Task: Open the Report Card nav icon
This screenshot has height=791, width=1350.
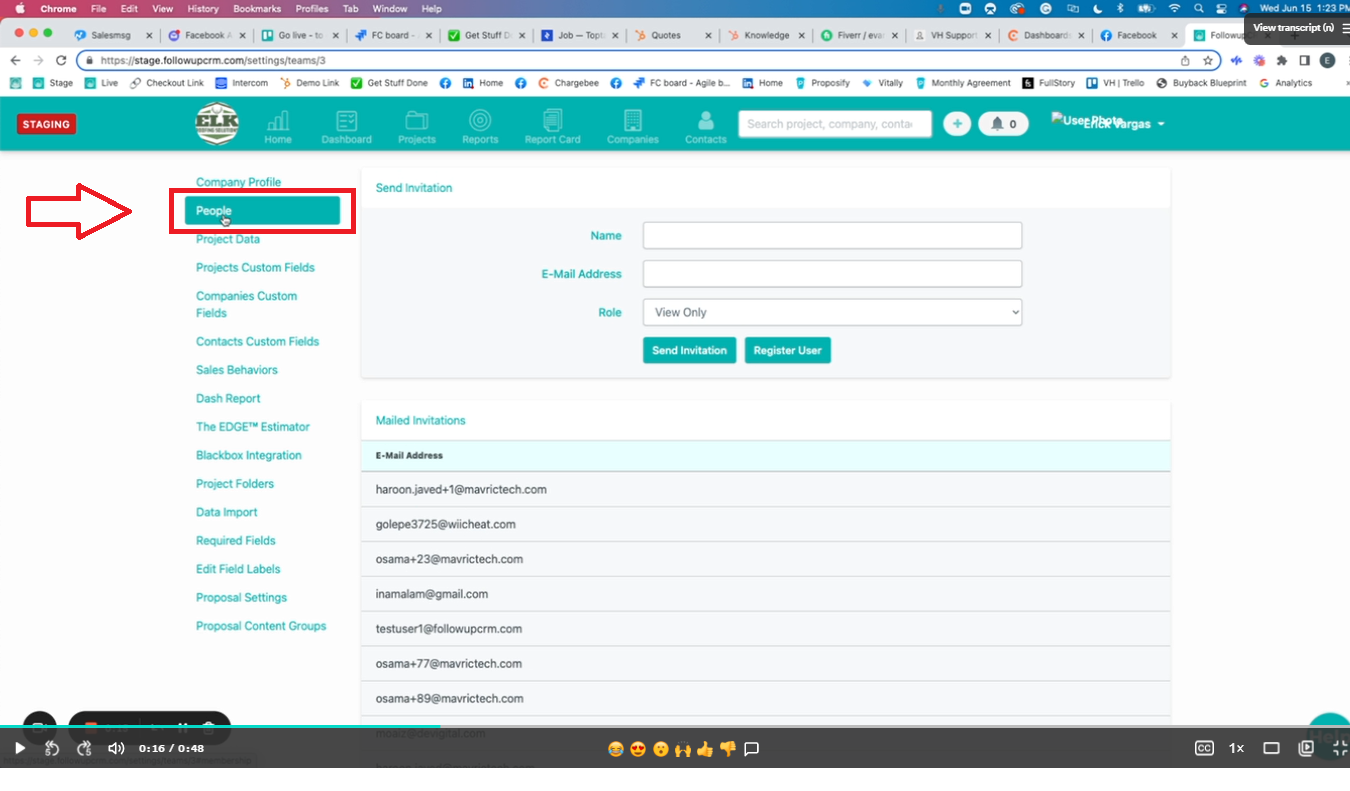Action: [x=552, y=126]
